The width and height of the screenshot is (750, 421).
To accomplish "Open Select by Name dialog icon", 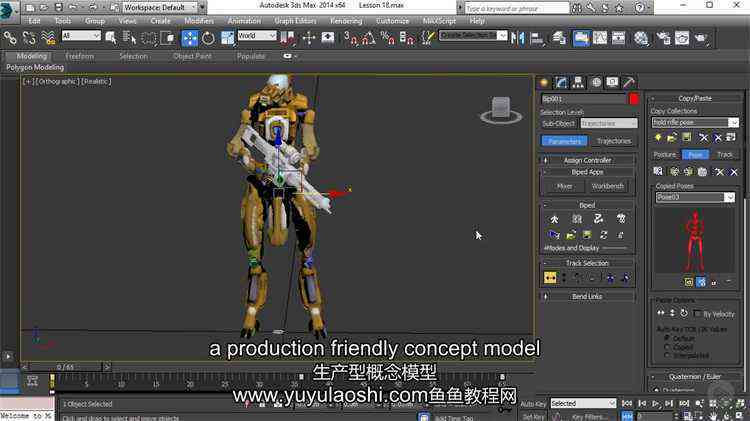I will point(130,37).
